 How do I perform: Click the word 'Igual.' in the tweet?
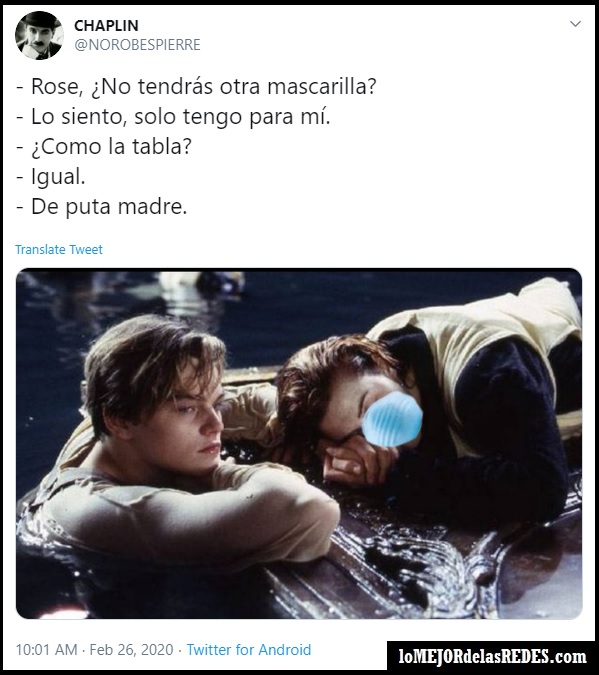click(x=58, y=177)
